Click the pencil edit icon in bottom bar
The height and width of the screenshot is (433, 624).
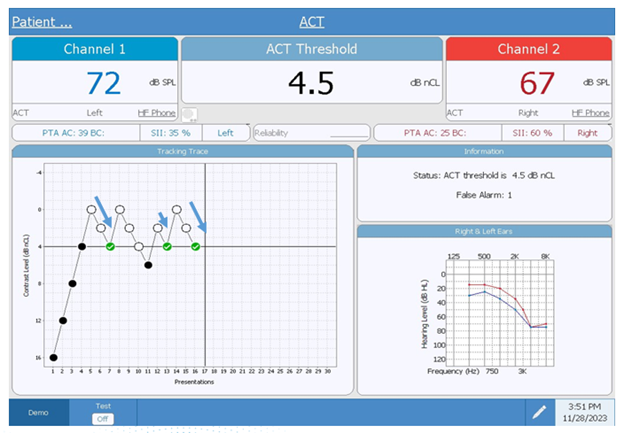[540, 412]
